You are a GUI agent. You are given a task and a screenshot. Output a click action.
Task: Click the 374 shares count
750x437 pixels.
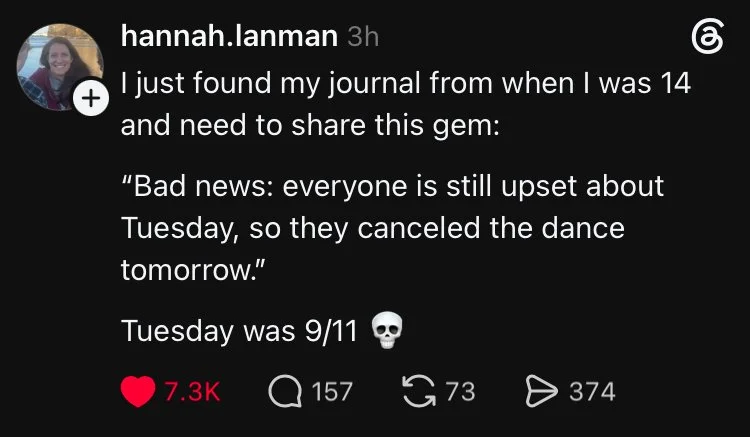point(592,392)
